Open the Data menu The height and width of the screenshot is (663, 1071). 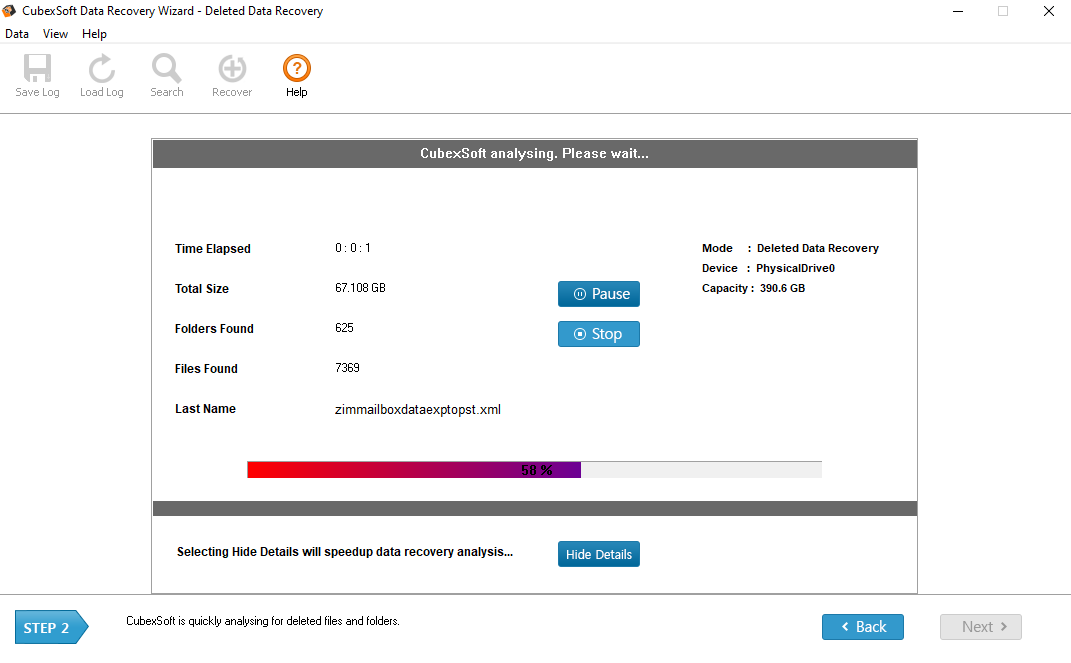[x=17, y=34]
